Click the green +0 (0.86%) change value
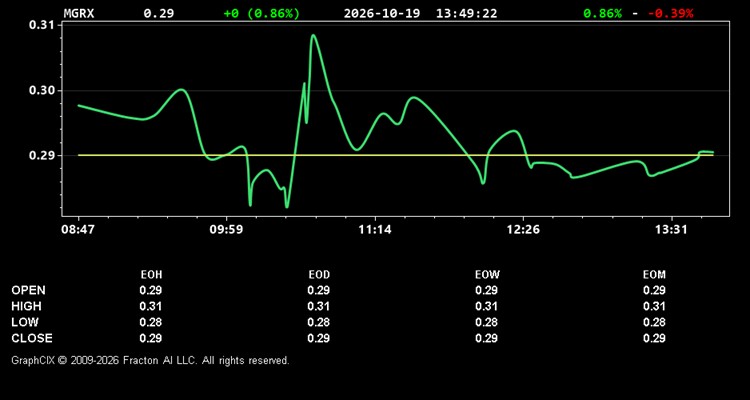The image size is (750, 400). click(262, 13)
